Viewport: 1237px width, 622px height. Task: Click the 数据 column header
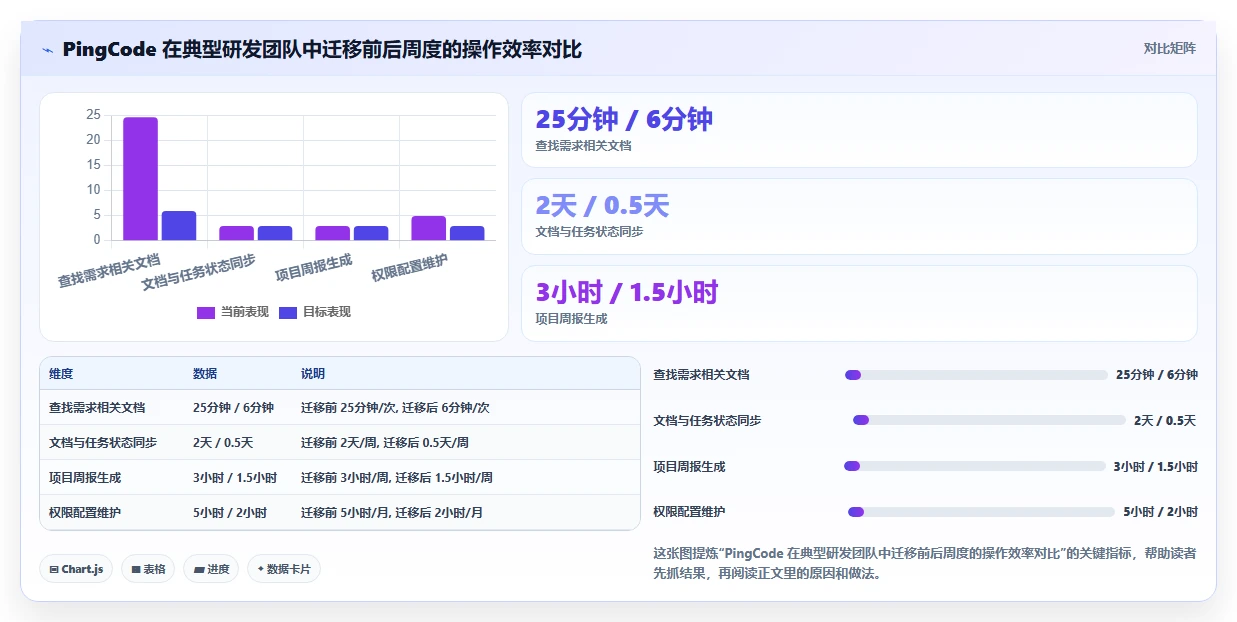pos(205,374)
